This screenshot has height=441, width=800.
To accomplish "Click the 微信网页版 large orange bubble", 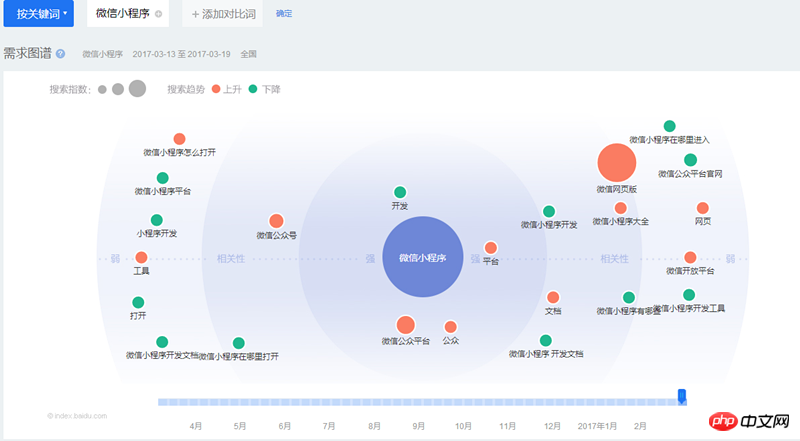I will tap(617, 163).
